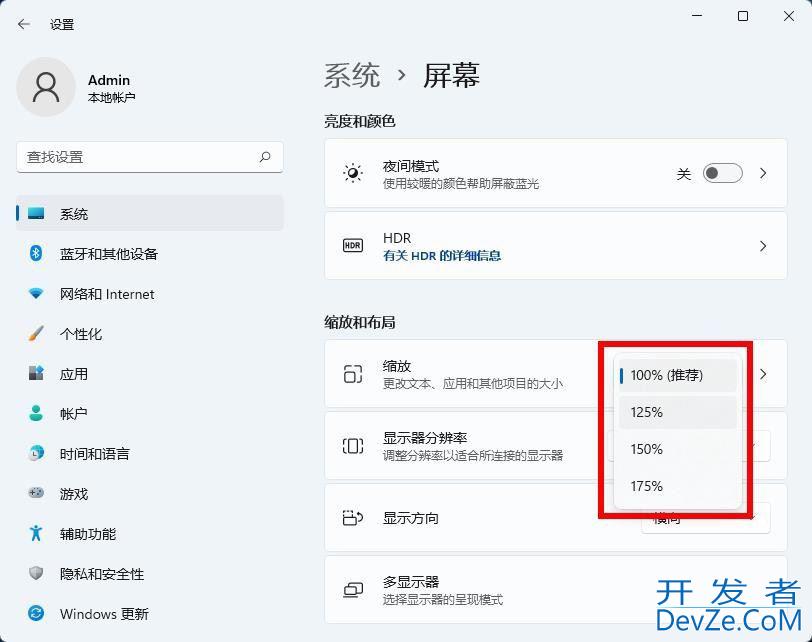Open 隐私和安全性 settings page
Screen dimensions: 812x642
[150, 573]
